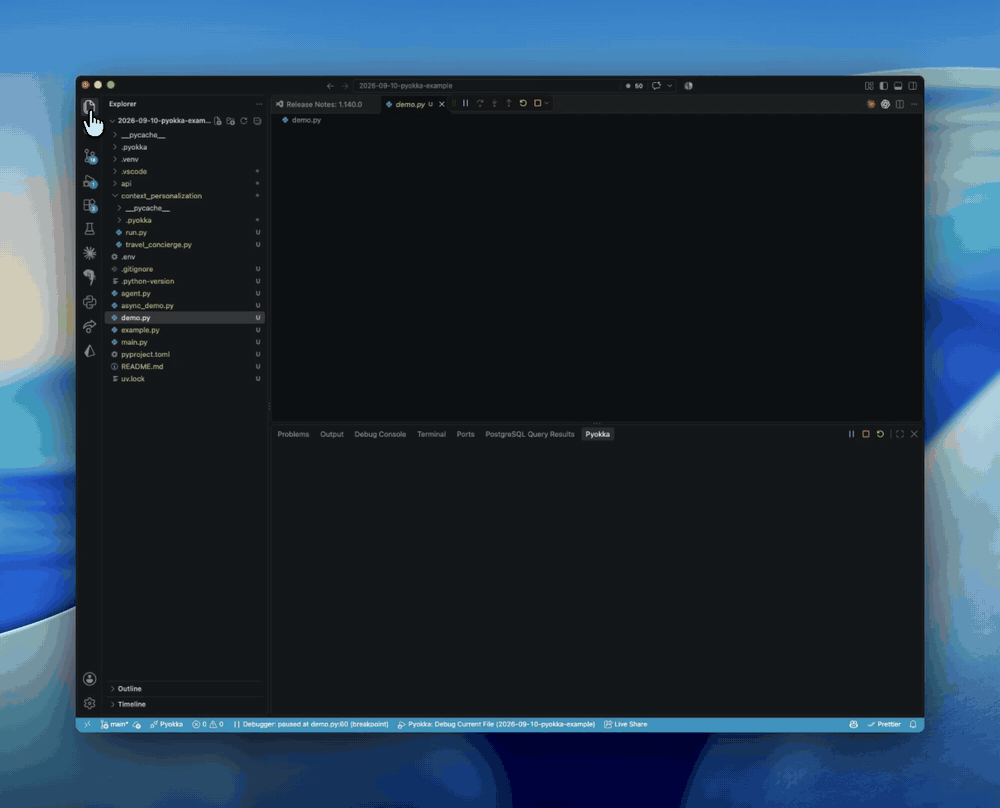This screenshot has height=808, width=1000.
Task: Open pyproject.toml file
Action: [x=185, y=355]
